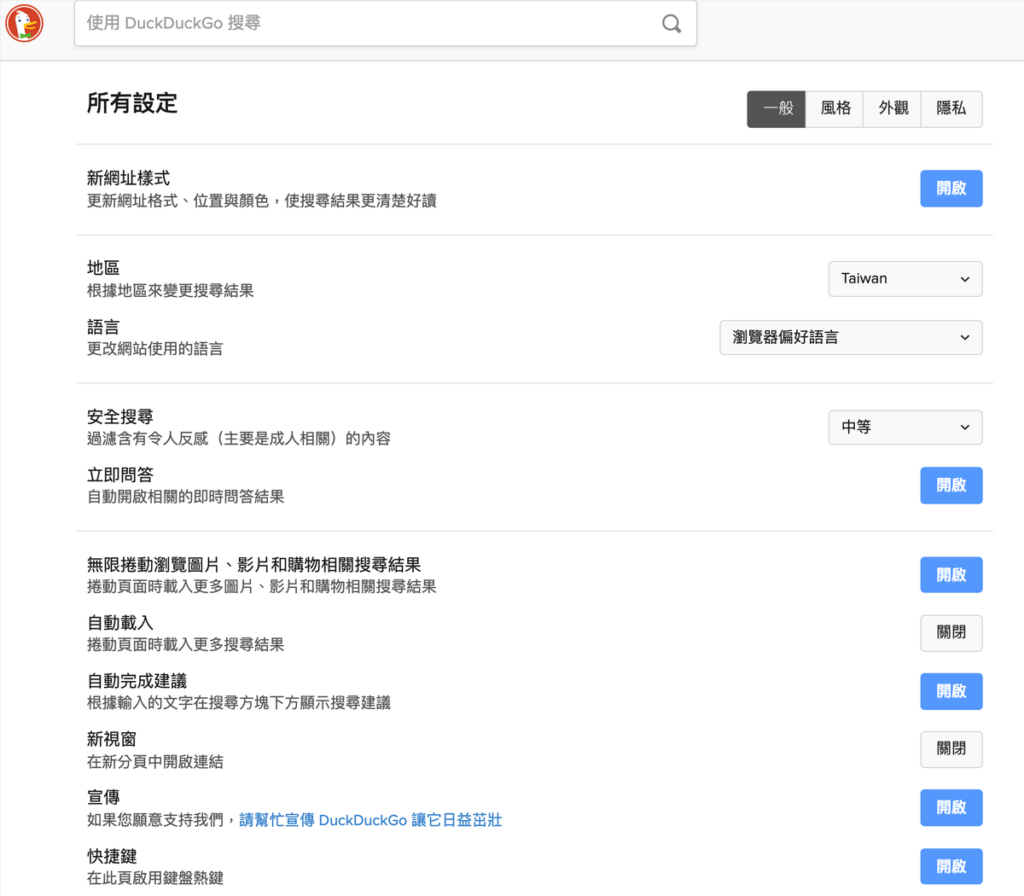The image size is (1024, 896).
Task: Switch to the 外觀 settings tab
Action: click(892, 109)
